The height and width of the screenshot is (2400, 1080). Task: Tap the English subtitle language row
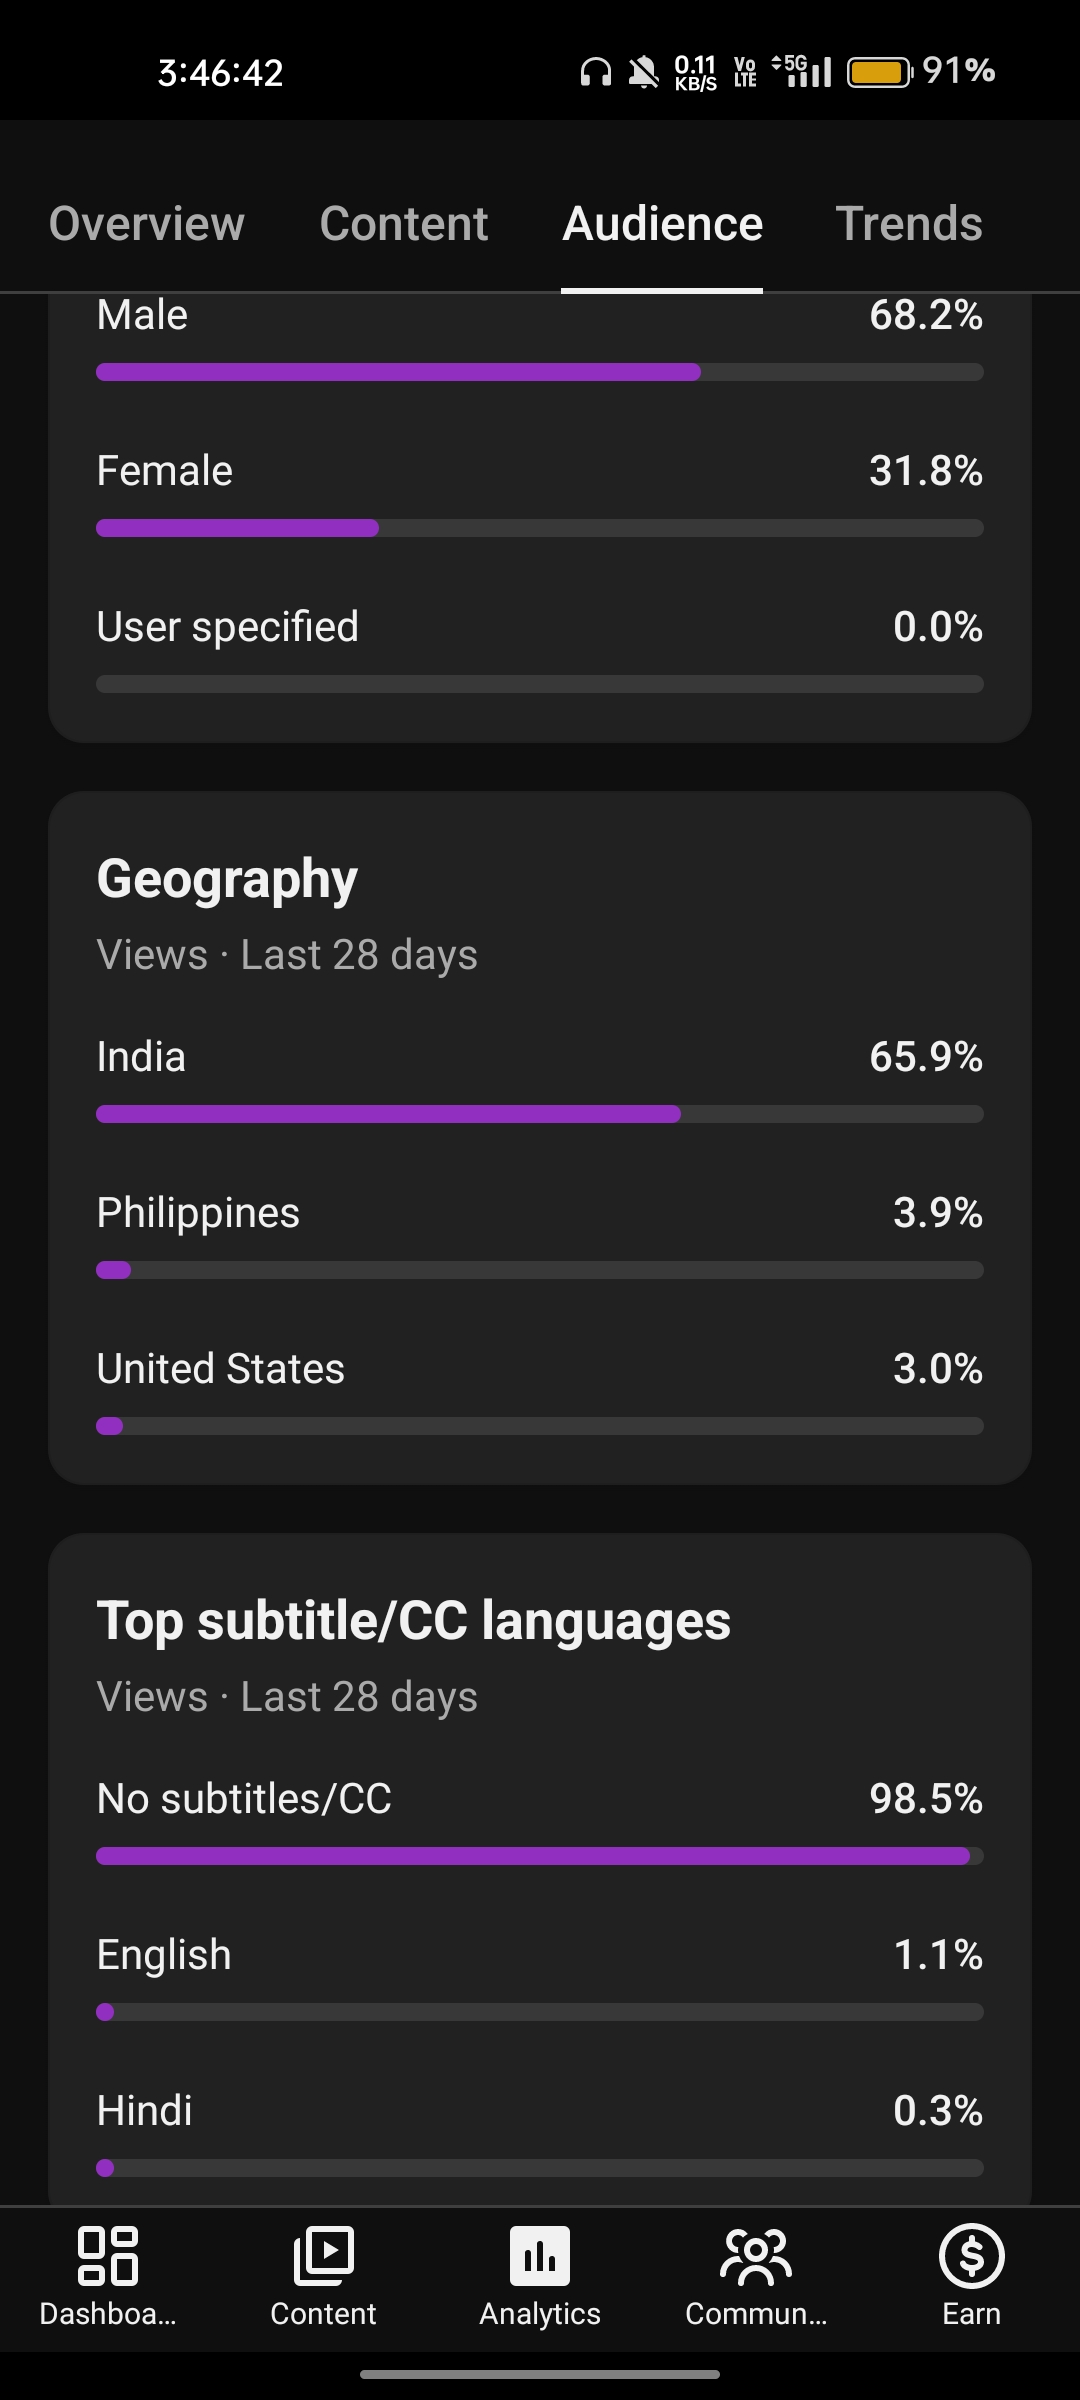[x=540, y=1977]
